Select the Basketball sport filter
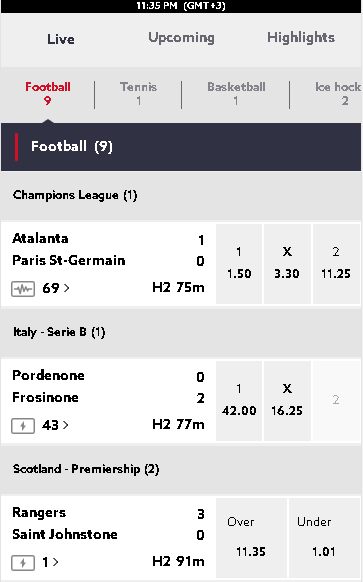Viewport: 363px width, 582px height. point(236,94)
